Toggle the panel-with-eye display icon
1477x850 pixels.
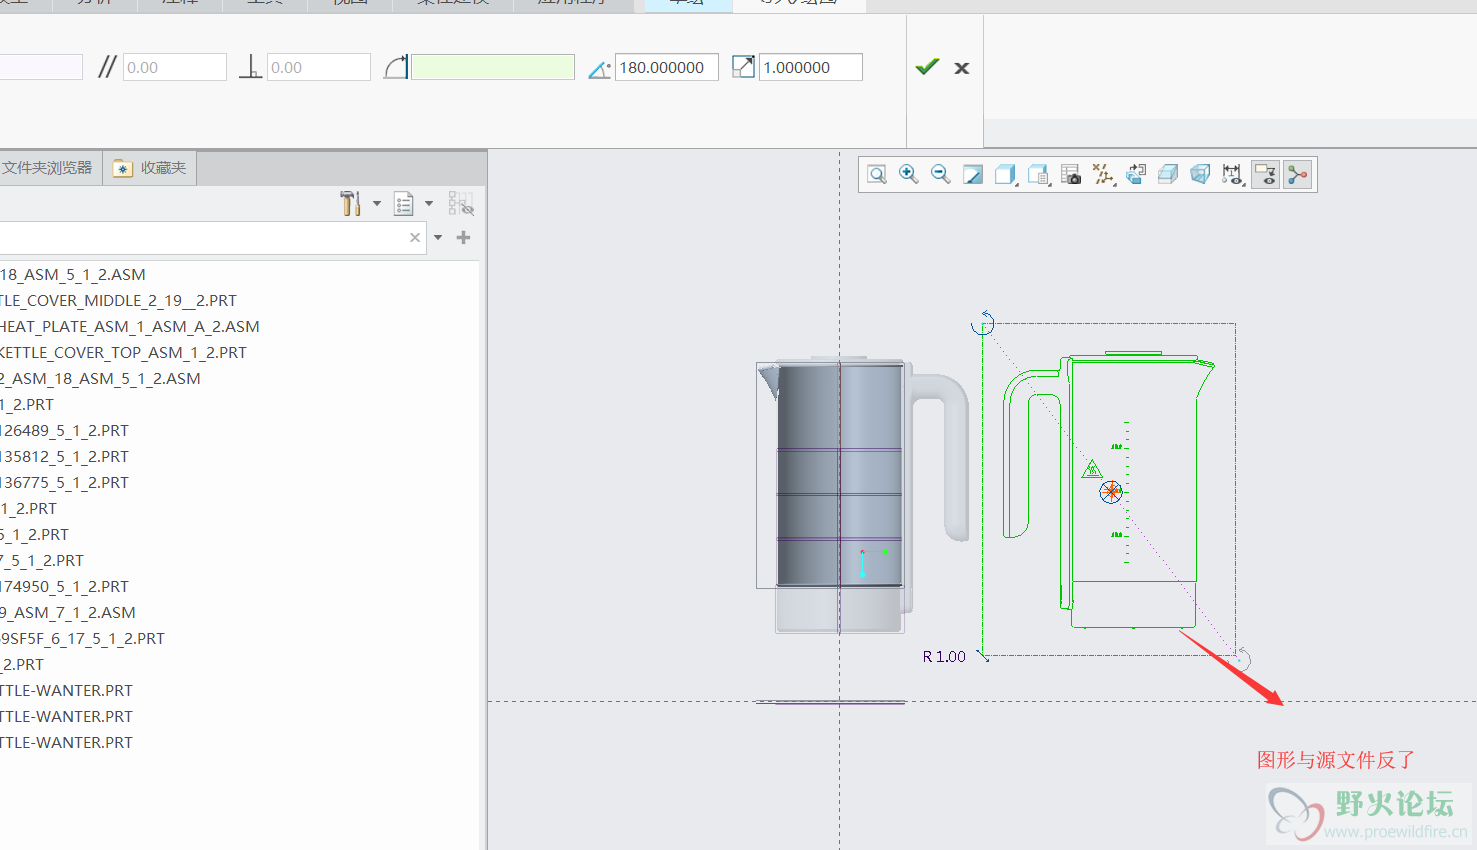click(x=1265, y=175)
